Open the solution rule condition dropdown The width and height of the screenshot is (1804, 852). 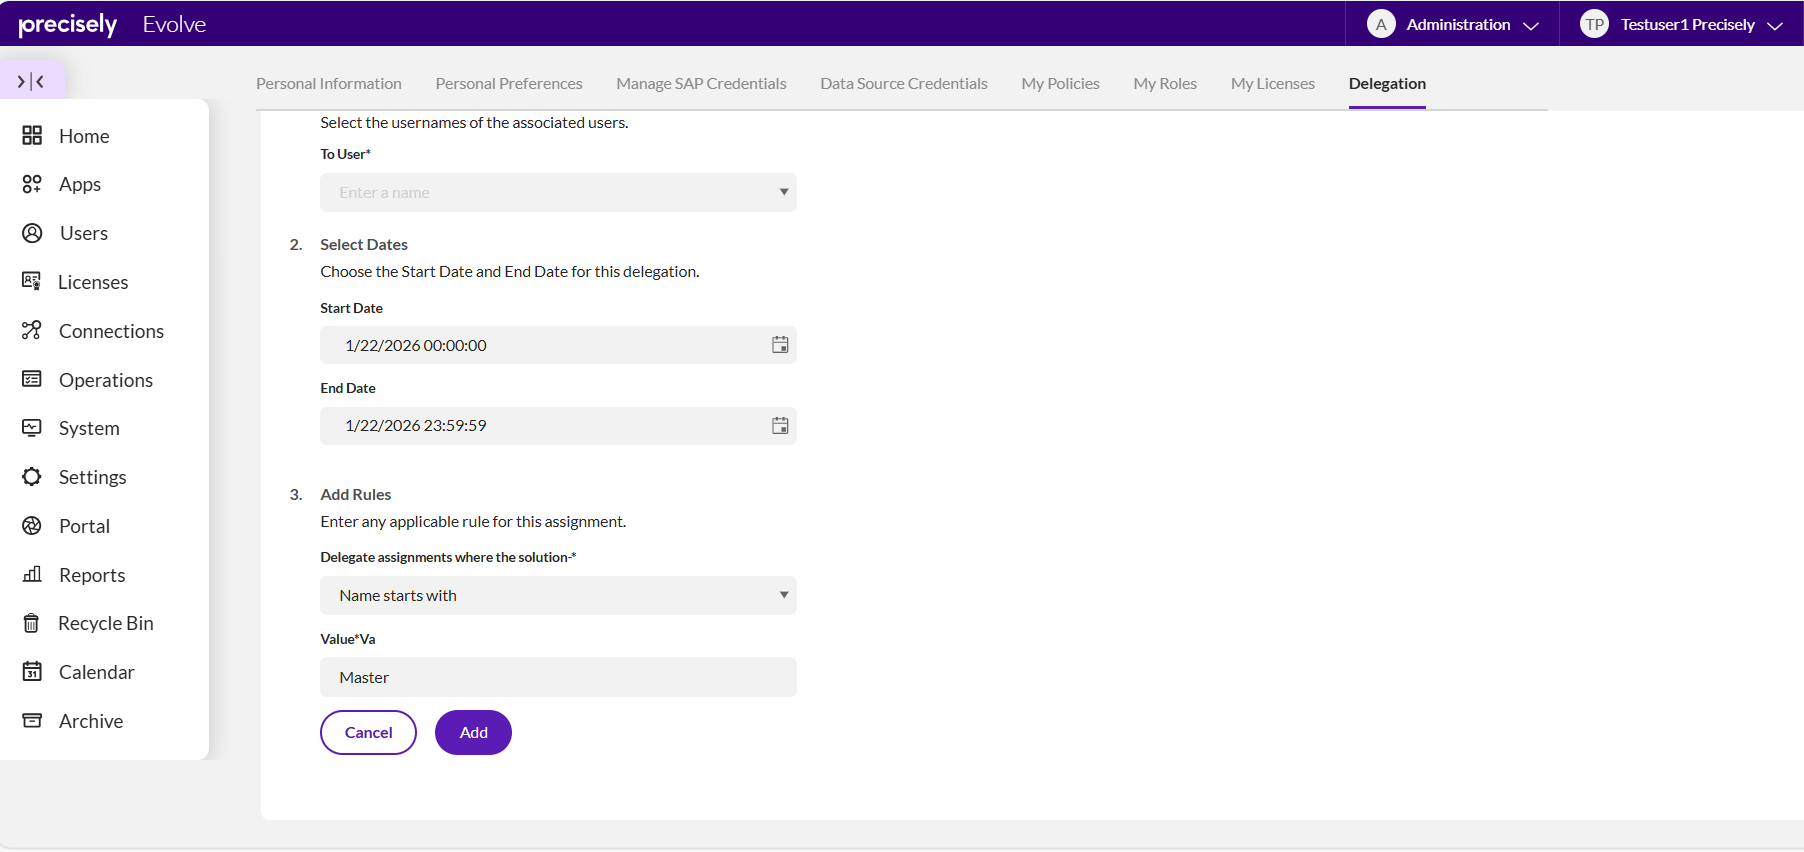558,595
